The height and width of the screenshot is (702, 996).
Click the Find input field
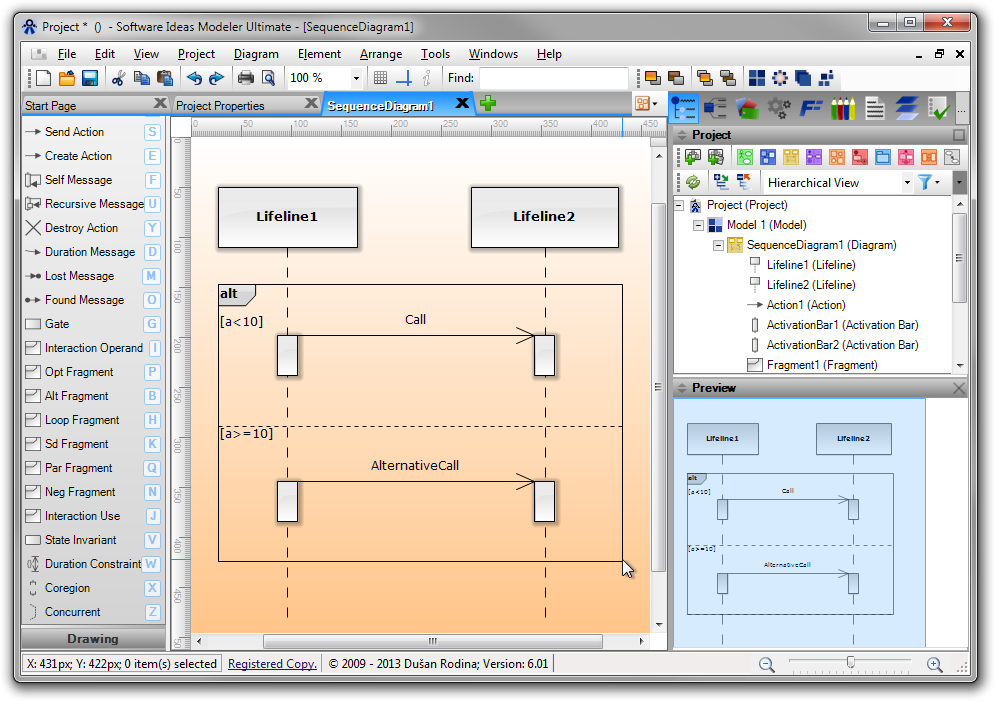coord(553,78)
